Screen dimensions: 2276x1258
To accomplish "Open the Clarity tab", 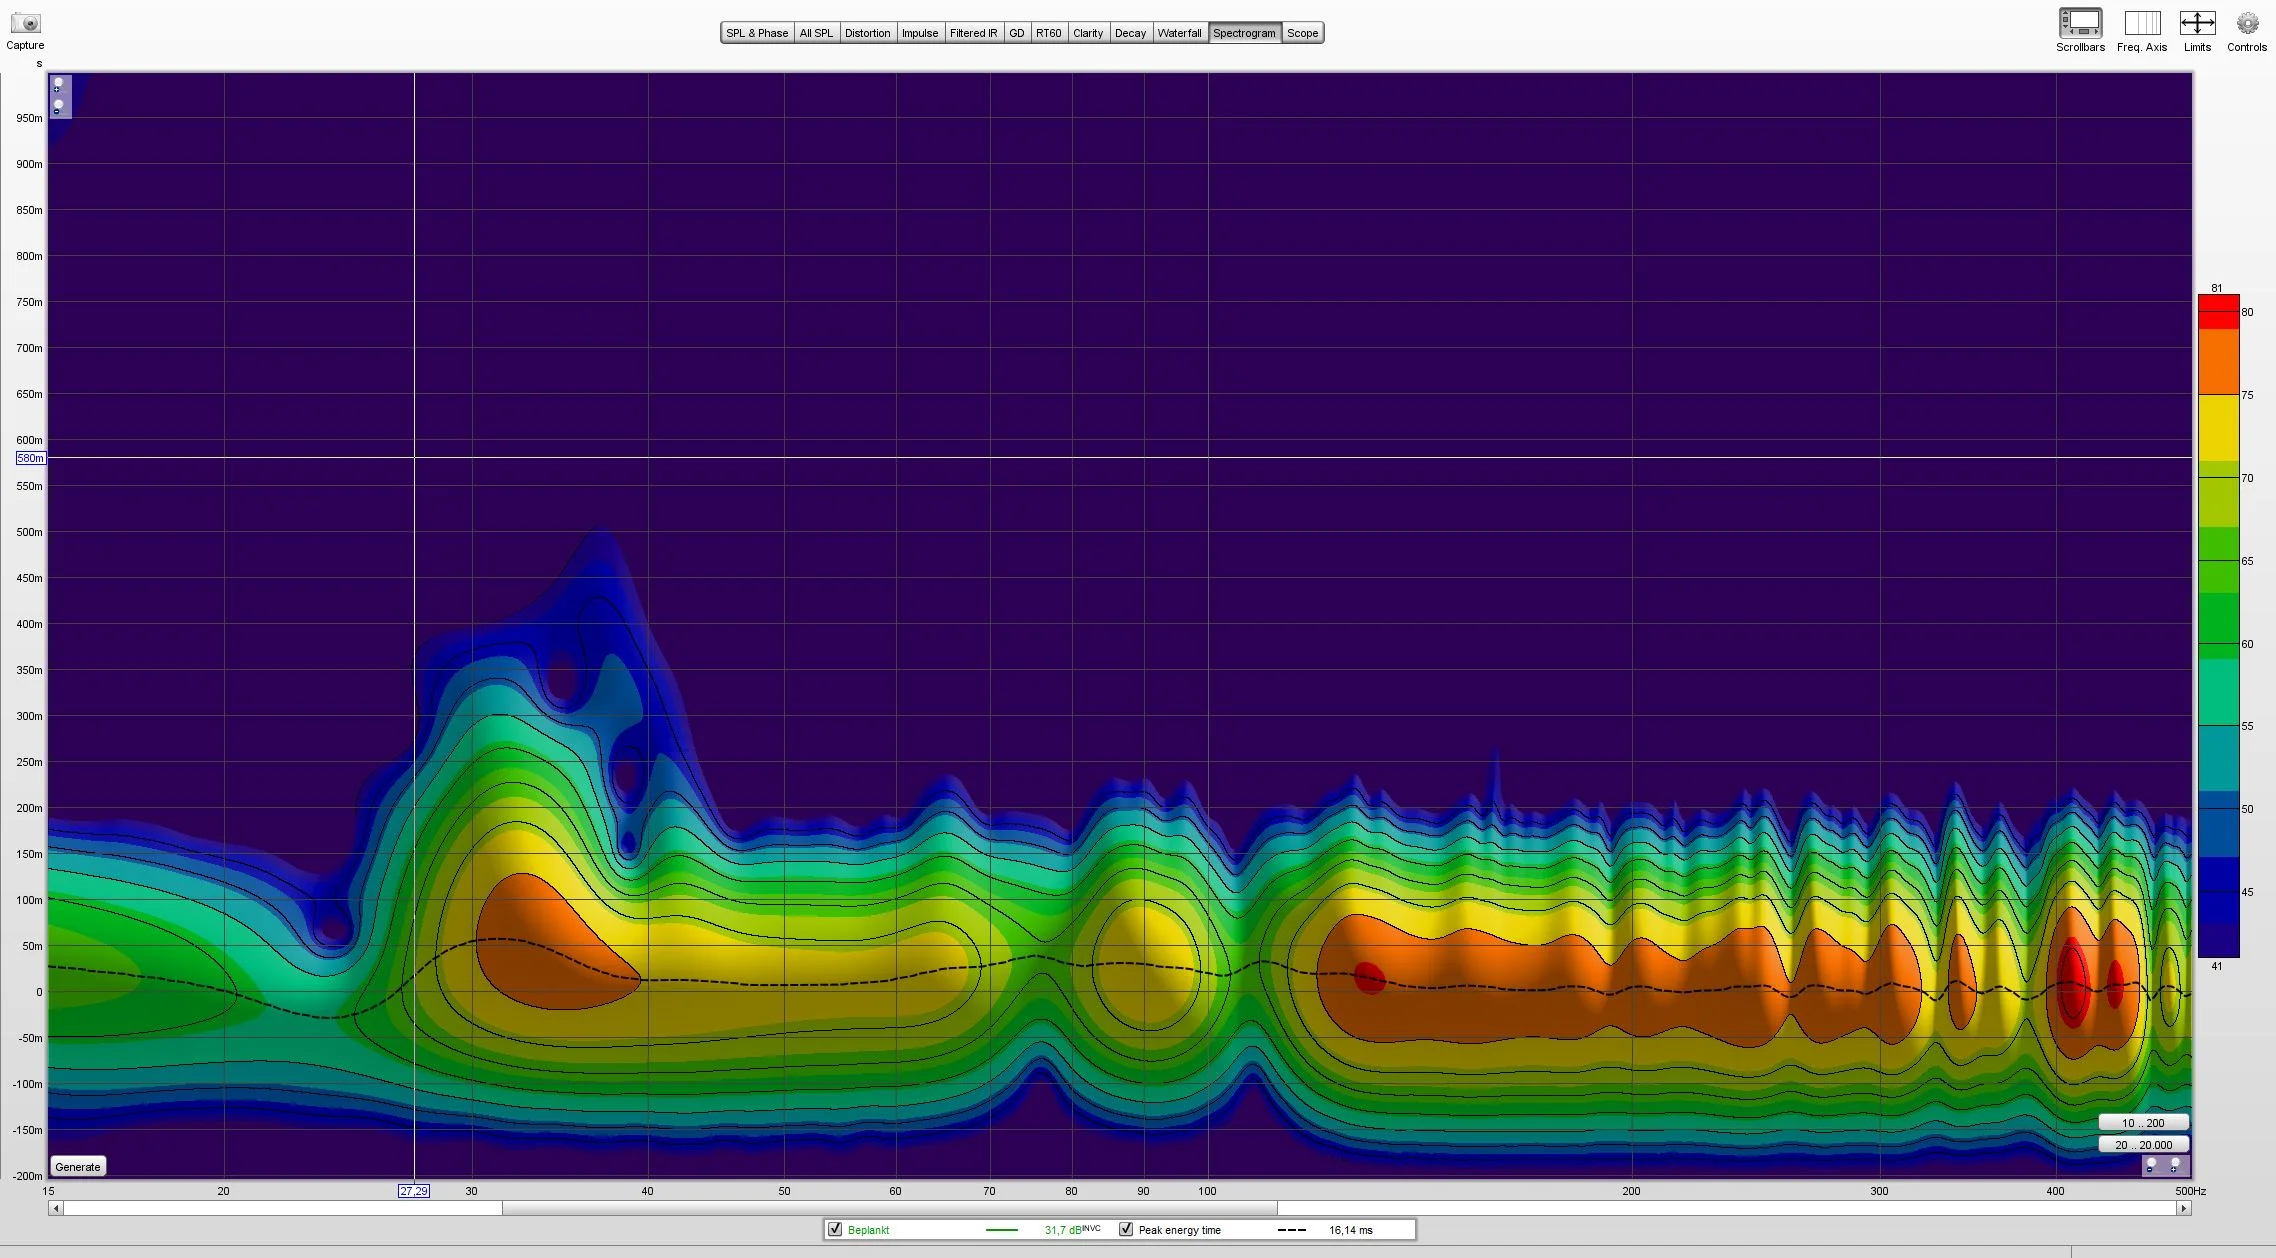I will [x=1088, y=33].
